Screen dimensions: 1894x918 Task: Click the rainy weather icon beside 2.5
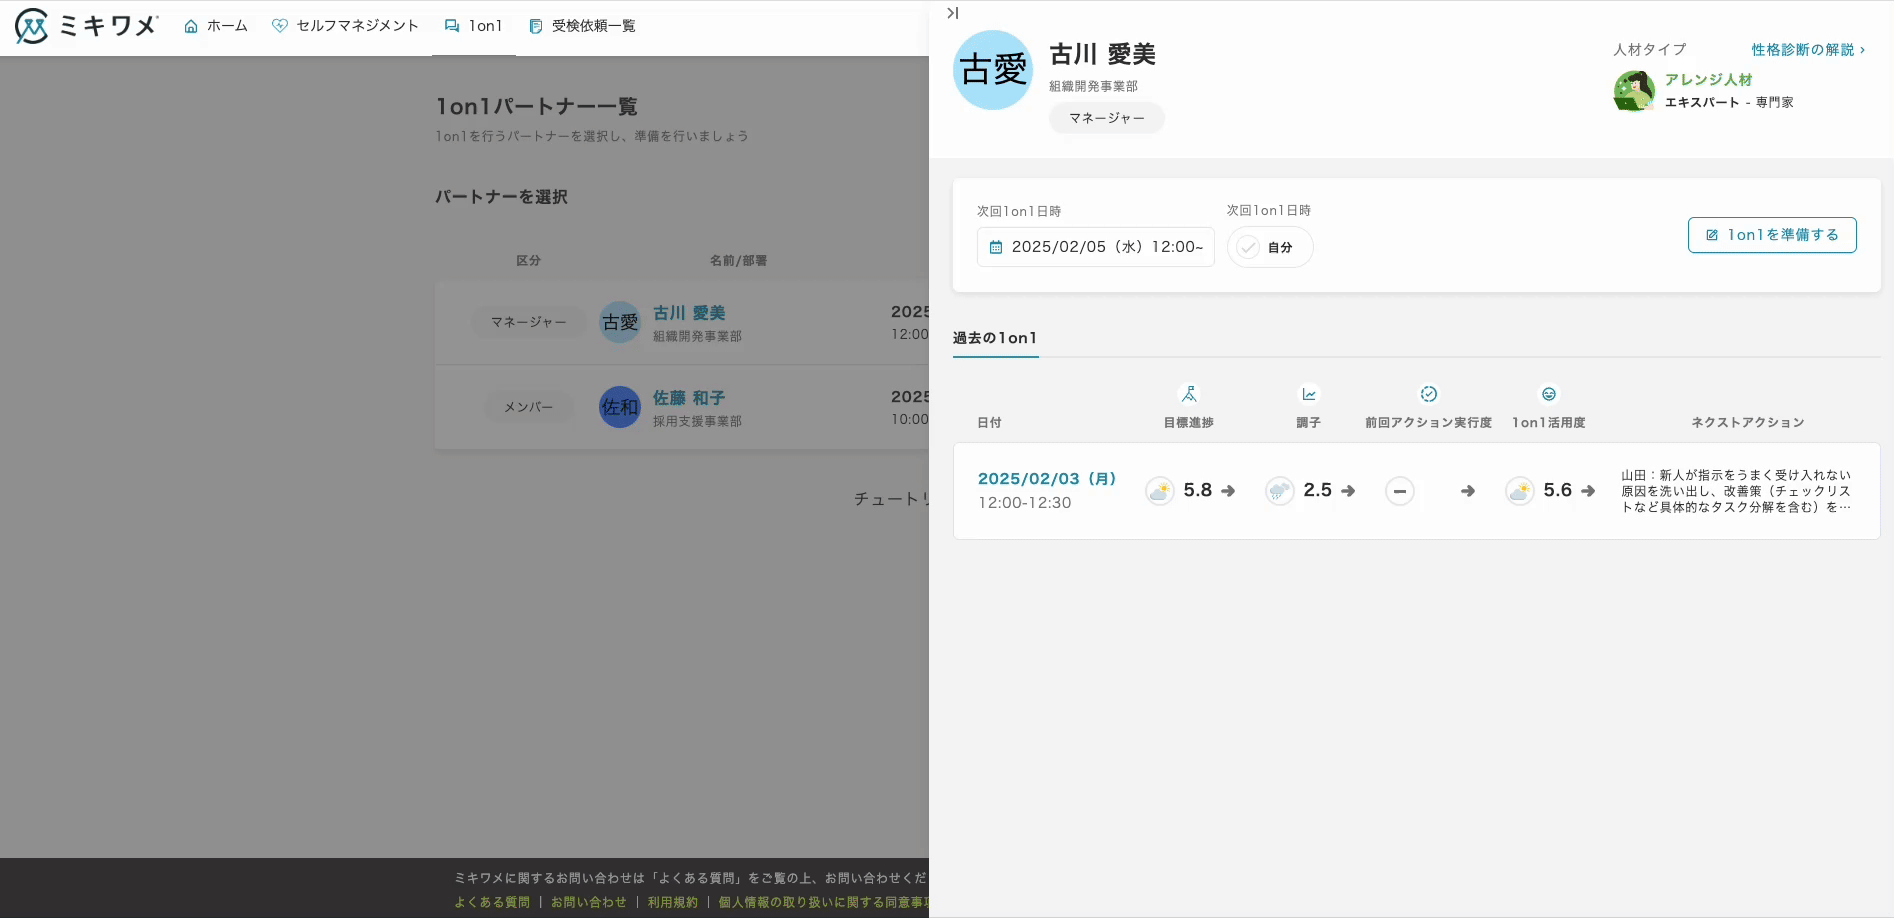click(1279, 491)
